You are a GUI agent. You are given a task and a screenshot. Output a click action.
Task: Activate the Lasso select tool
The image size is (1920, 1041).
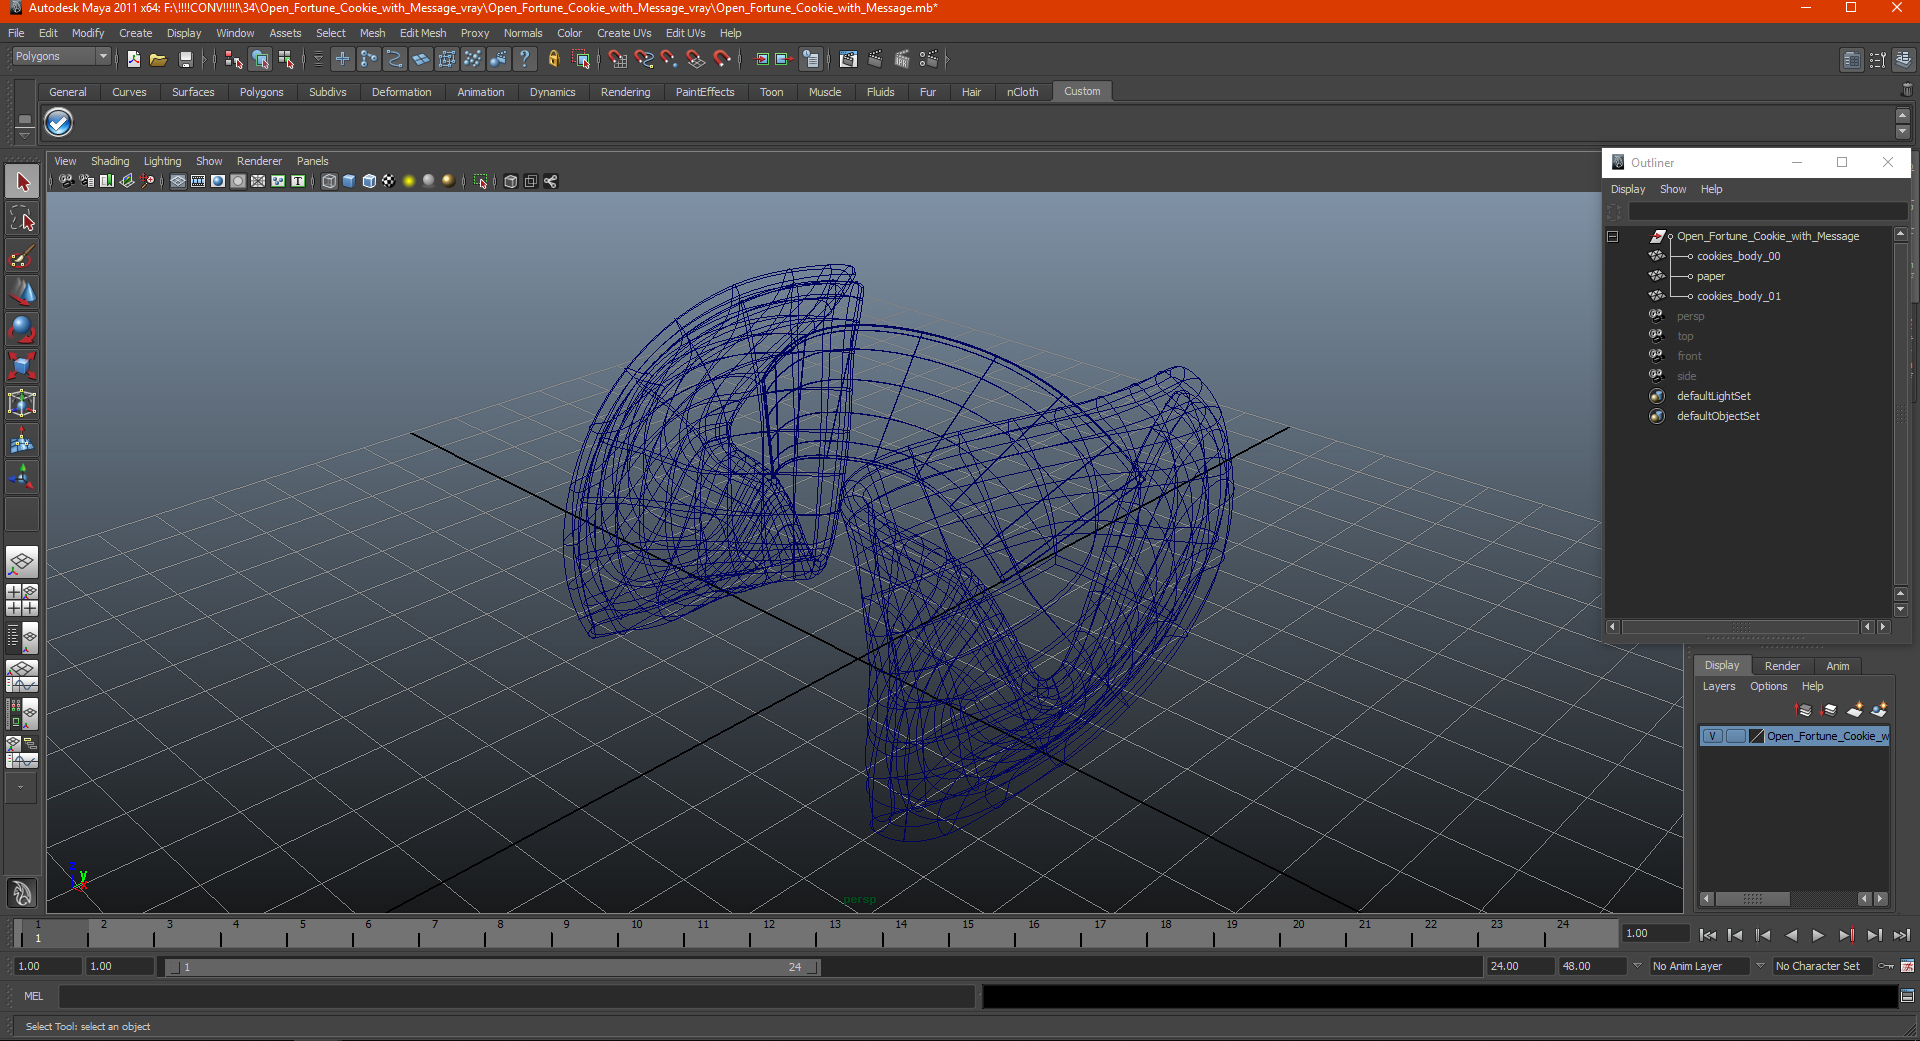pos(22,219)
